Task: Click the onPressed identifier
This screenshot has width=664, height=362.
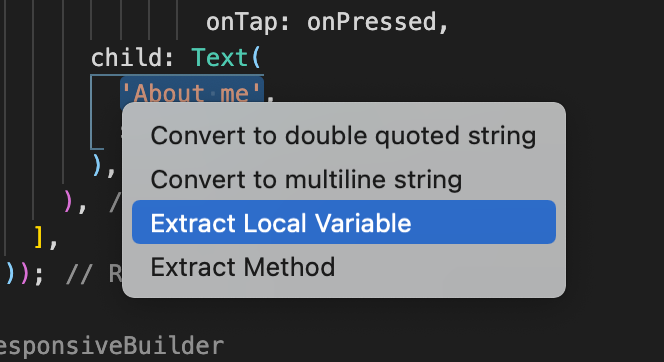Action: [x=372, y=22]
